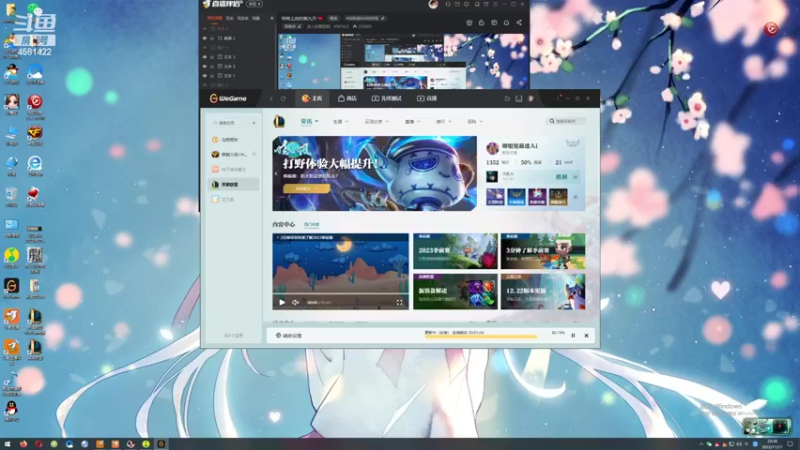Image resolution: width=800 pixels, height=450 pixels.
Task: Click the yellow update progress bar
Action: click(481, 337)
